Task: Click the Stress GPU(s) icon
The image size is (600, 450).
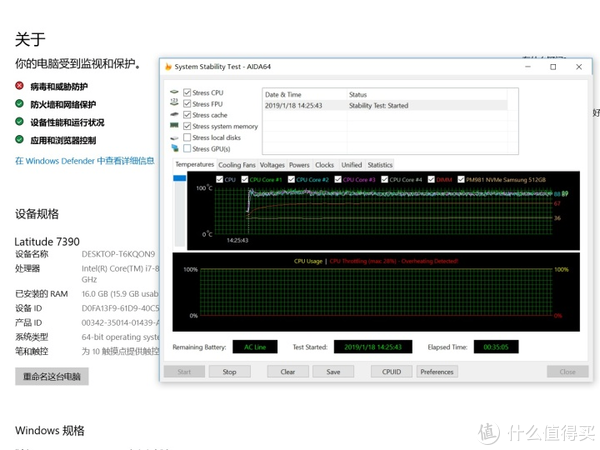Action: 174,149
